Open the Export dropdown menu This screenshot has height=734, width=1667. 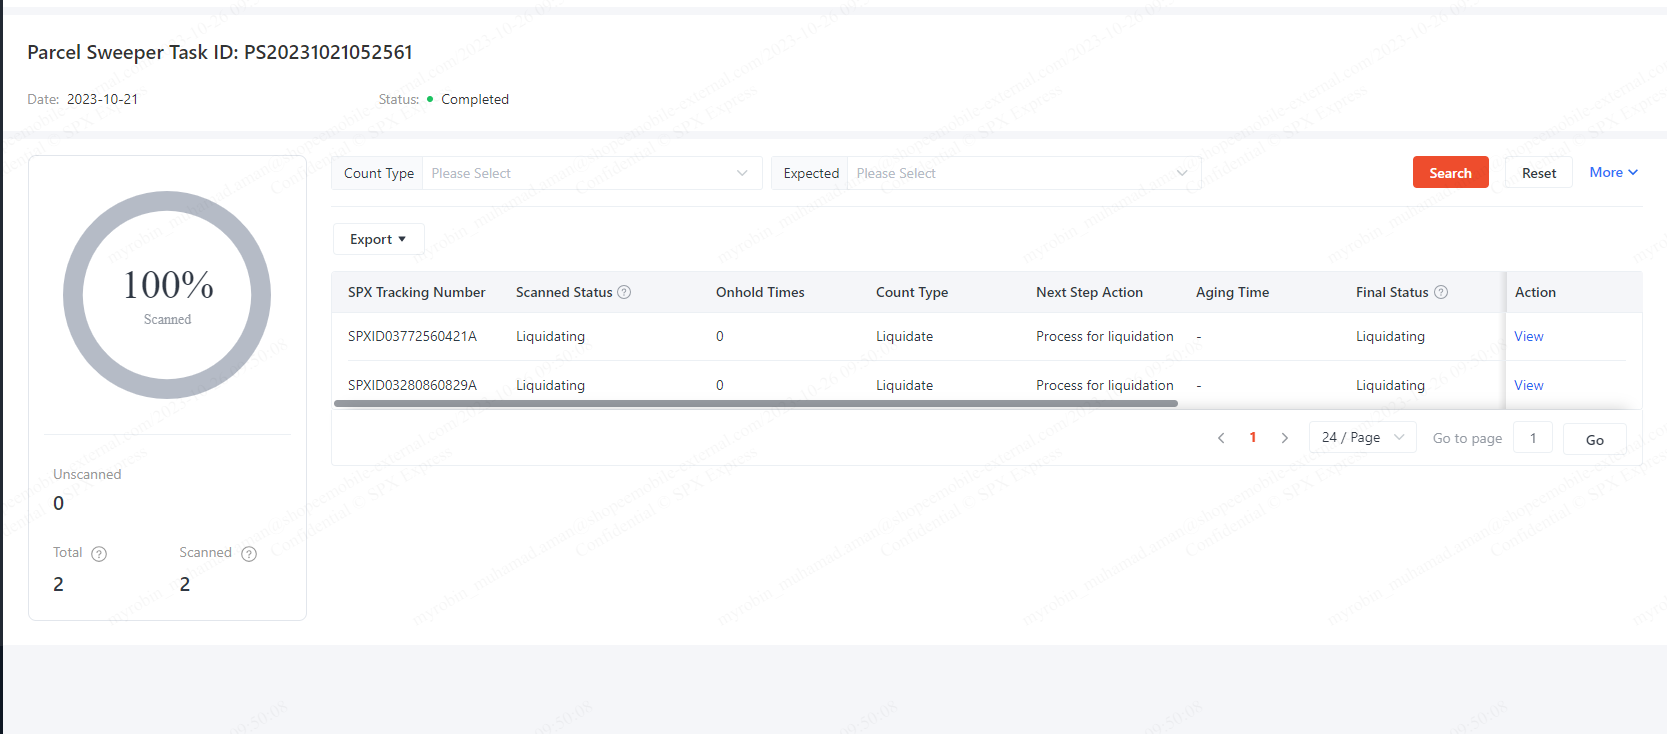[378, 239]
